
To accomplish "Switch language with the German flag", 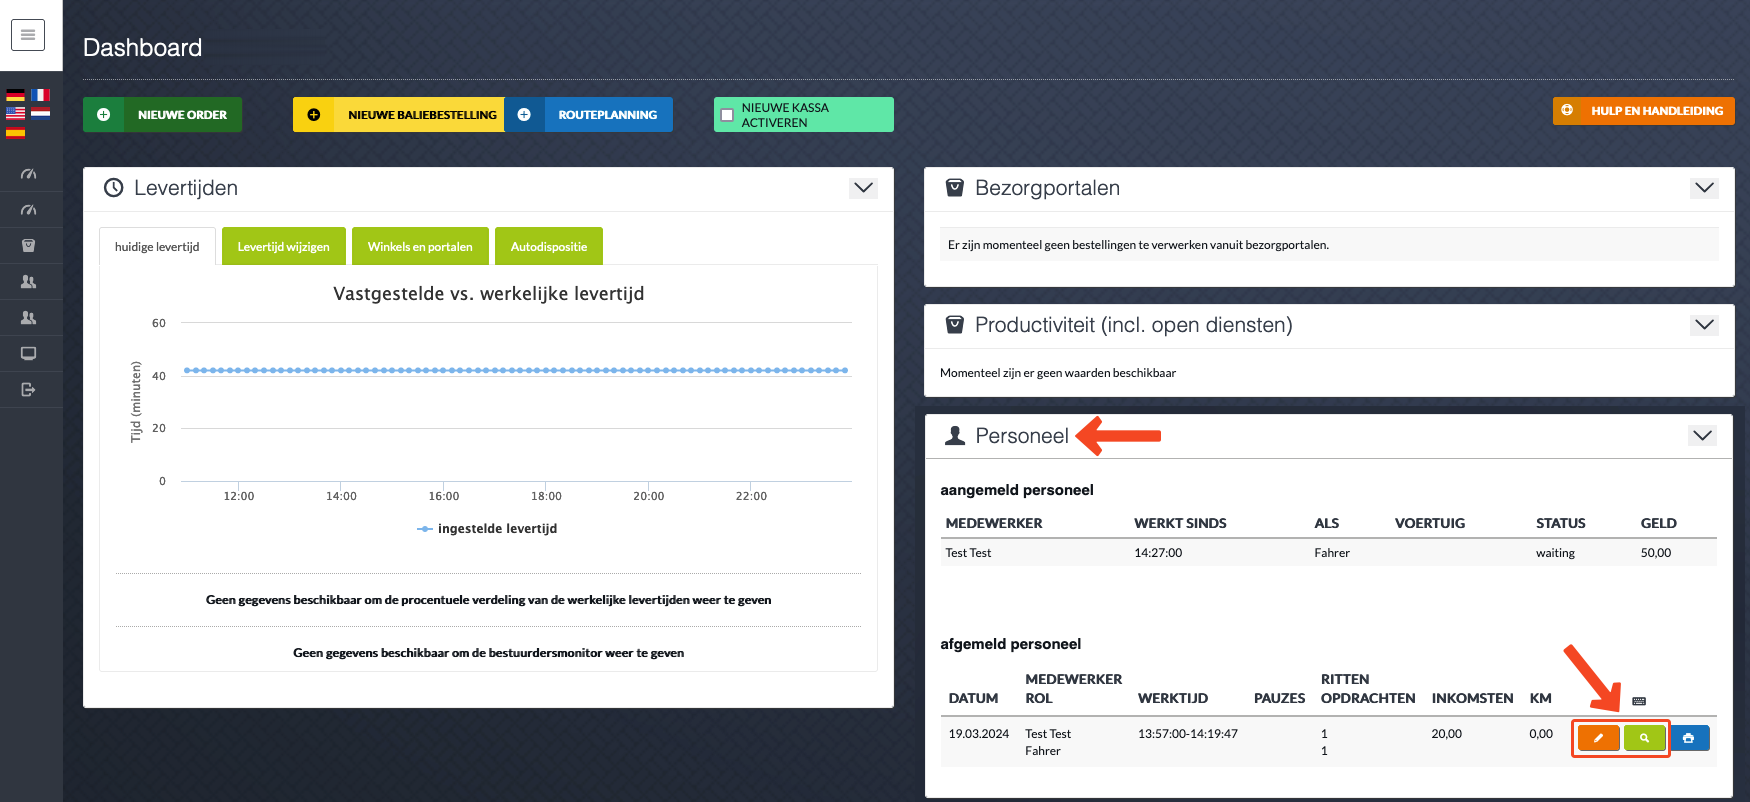I will tap(15, 95).
